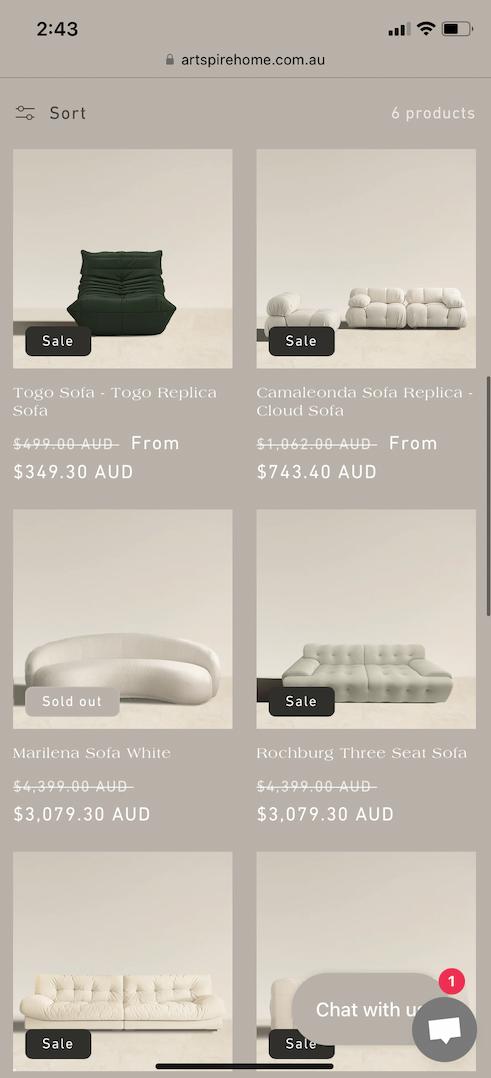Open the Togo Sofa - Togo Replica Sofa link
Image resolution: width=491 pixels, height=1078 pixels.
tap(115, 402)
